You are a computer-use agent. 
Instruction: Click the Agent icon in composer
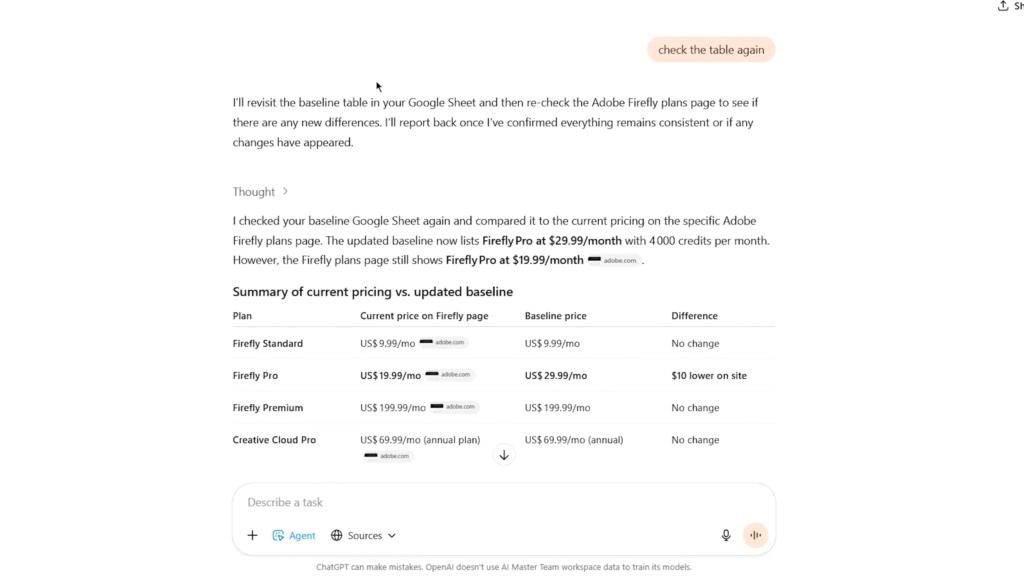click(279, 535)
